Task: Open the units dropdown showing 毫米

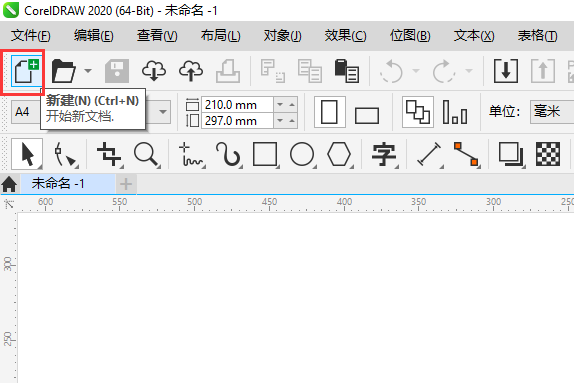Action: pos(552,111)
